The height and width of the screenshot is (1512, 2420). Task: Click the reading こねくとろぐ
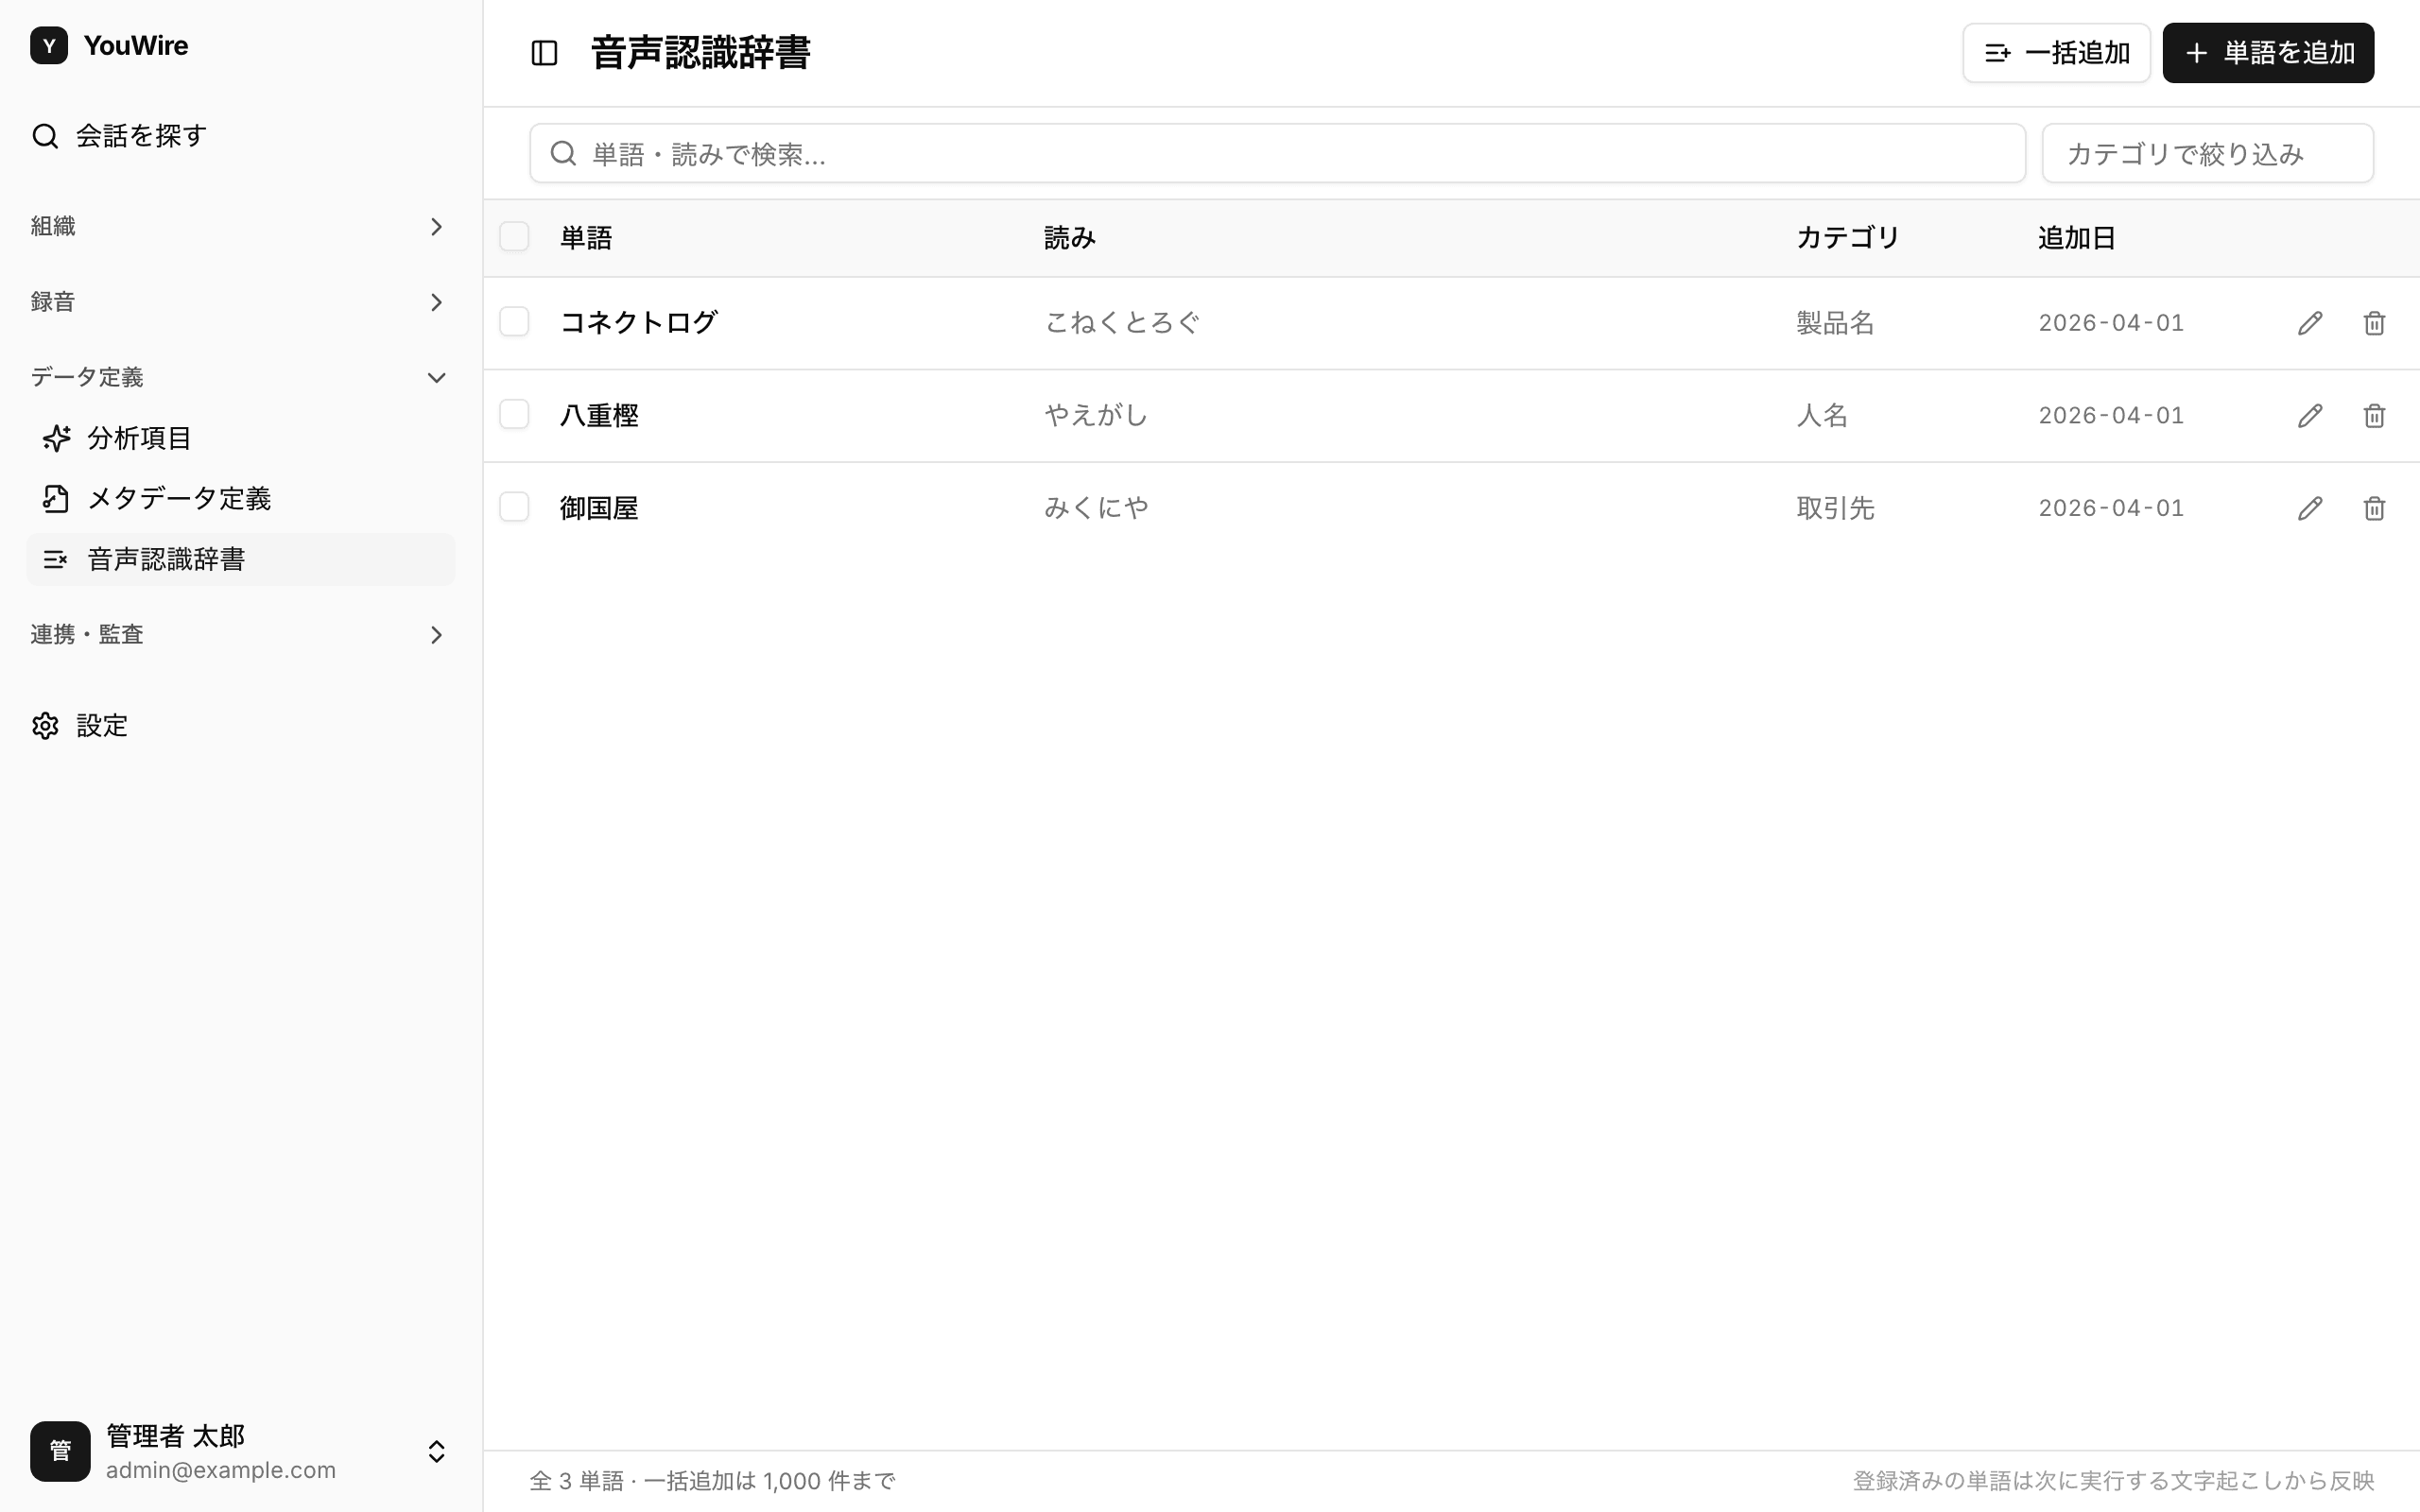[x=1122, y=323]
